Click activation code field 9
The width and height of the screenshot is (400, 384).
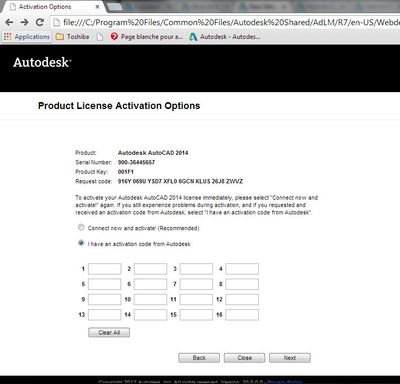point(105,299)
